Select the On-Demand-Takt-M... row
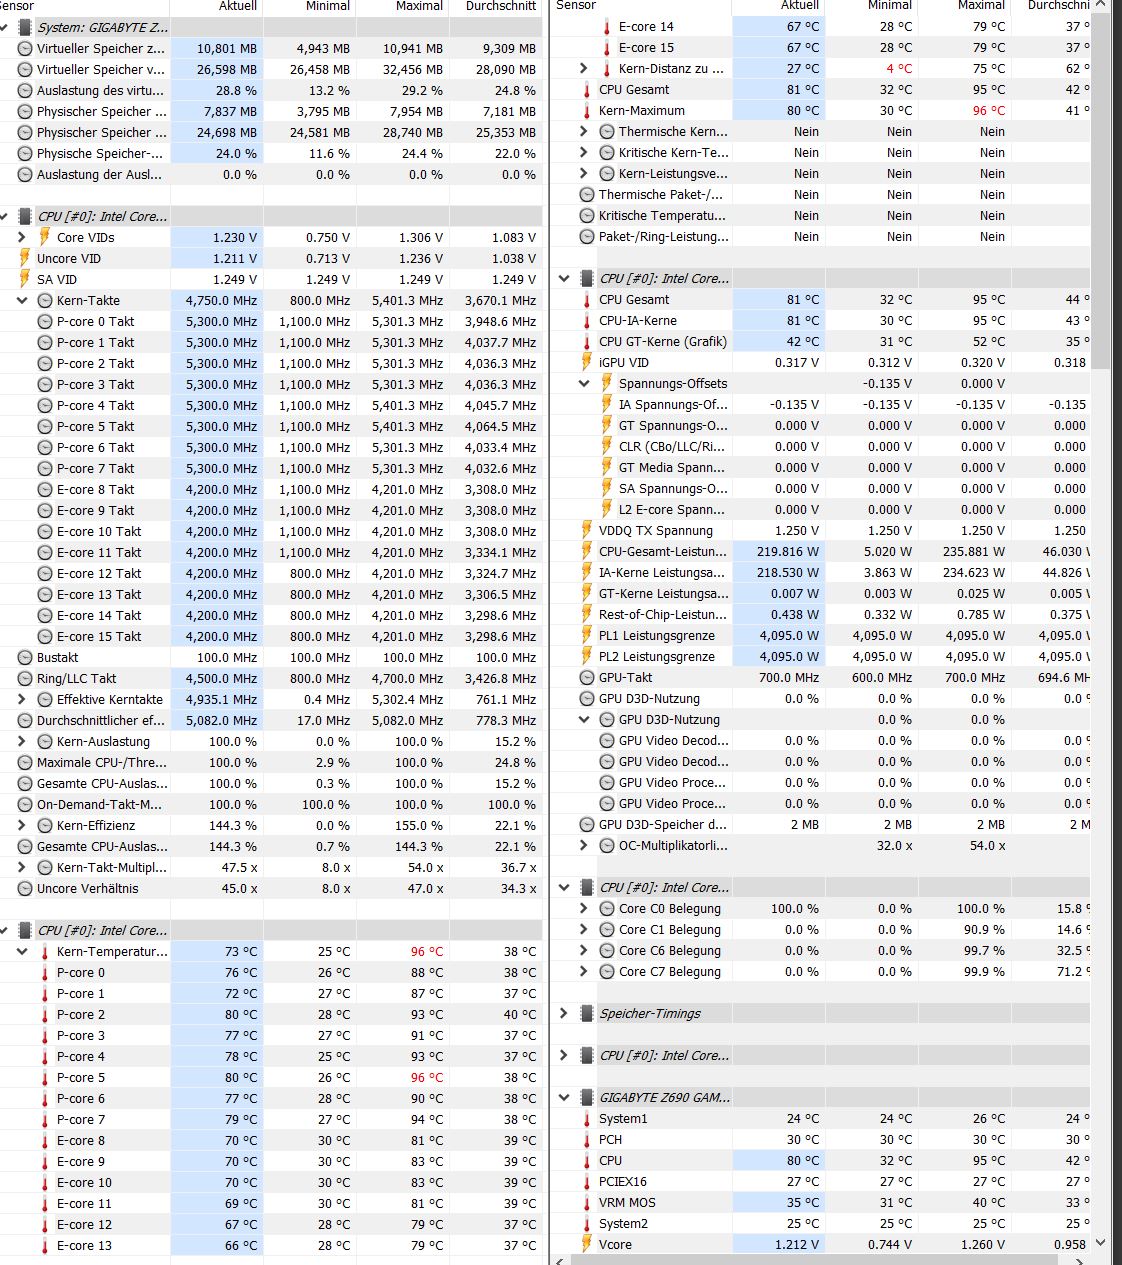The width and height of the screenshot is (1122, 1265). 271,804
